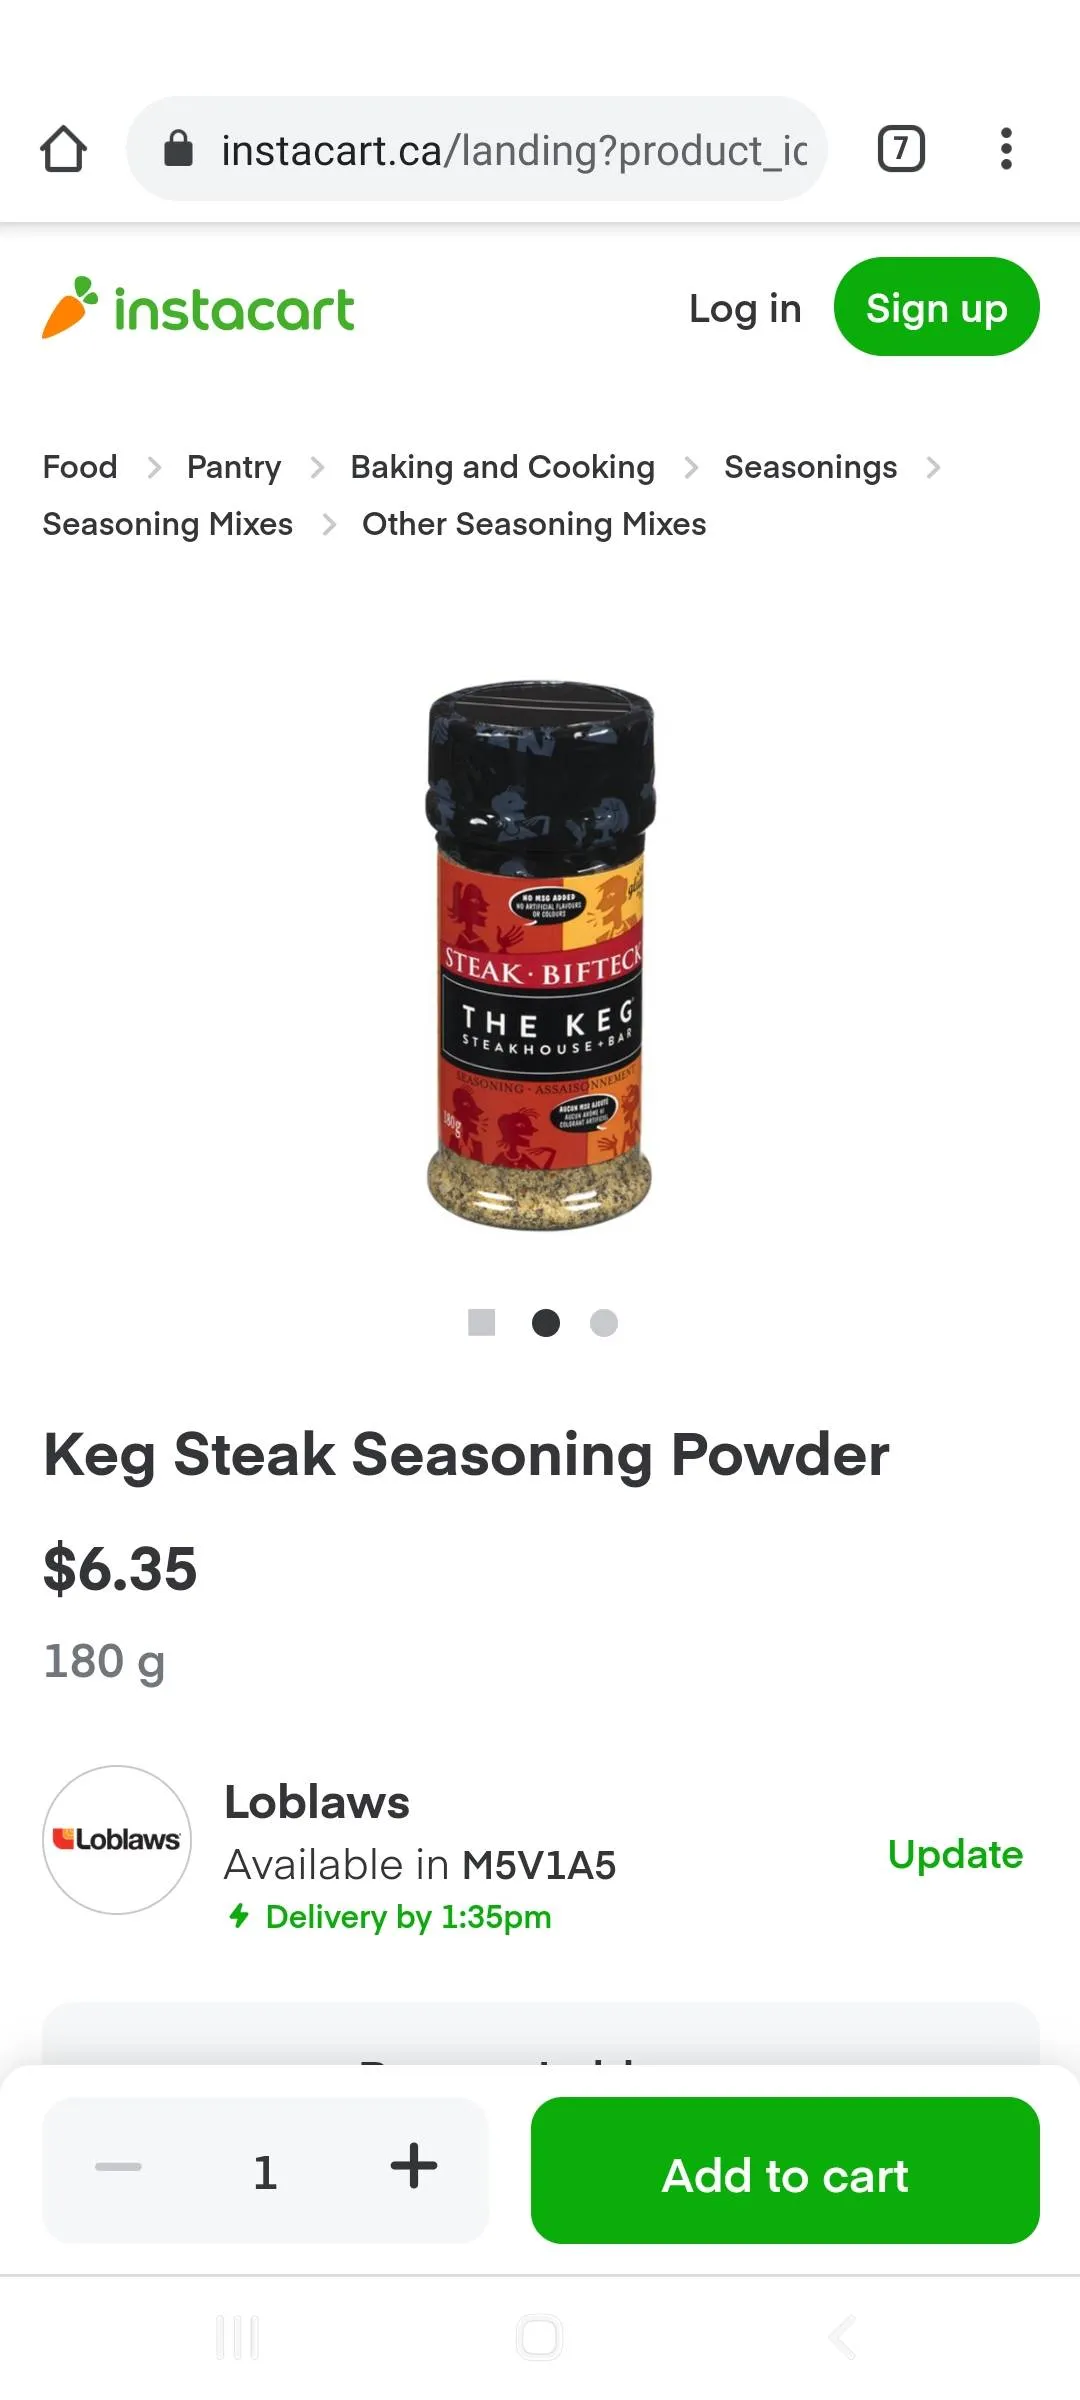Tap the Android recent apps button

238,2338
